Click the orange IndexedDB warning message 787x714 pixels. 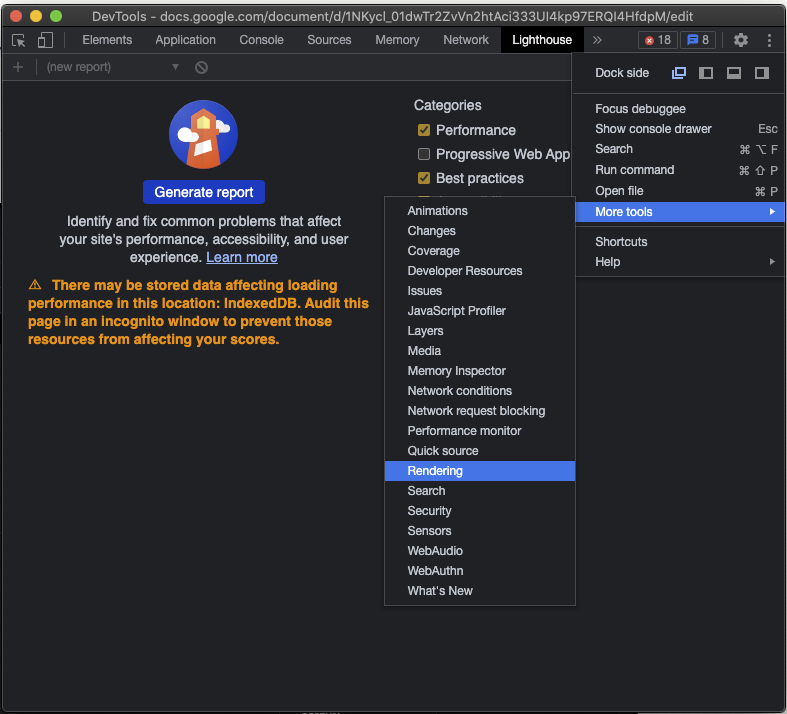pyautogui.click(x=198, y=312)
